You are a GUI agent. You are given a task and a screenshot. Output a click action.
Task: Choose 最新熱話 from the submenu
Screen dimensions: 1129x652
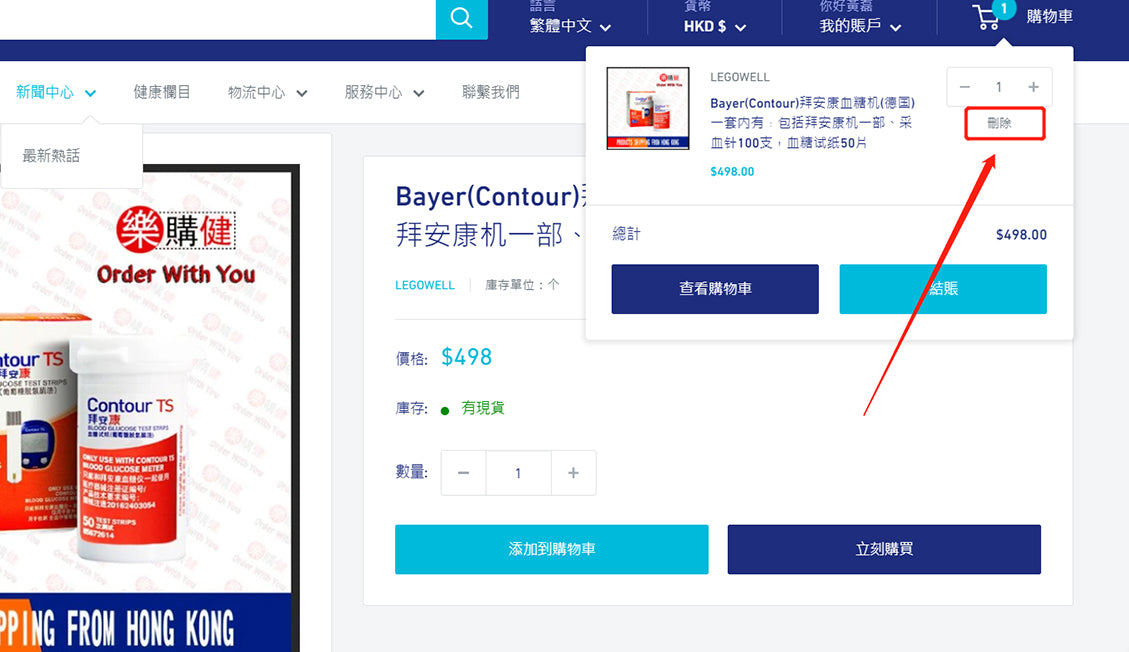tap(51, 156)
